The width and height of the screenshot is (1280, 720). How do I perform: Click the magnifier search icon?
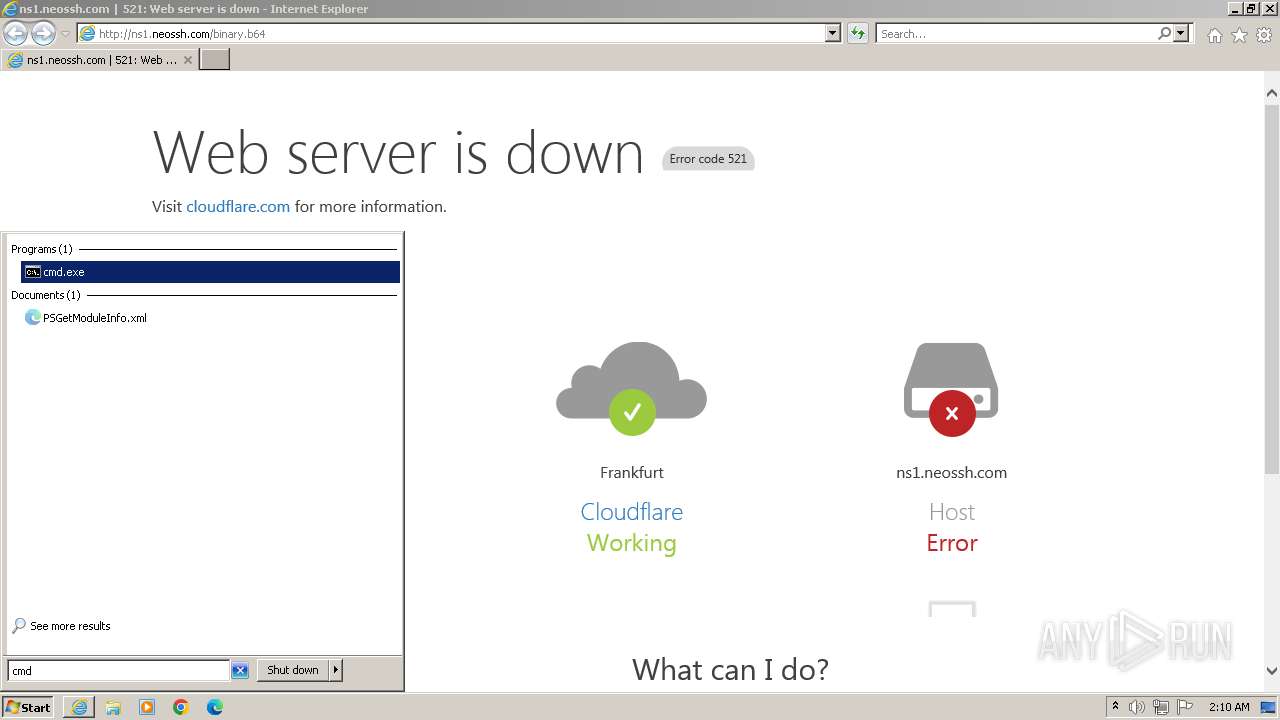tap(1164, 34)
